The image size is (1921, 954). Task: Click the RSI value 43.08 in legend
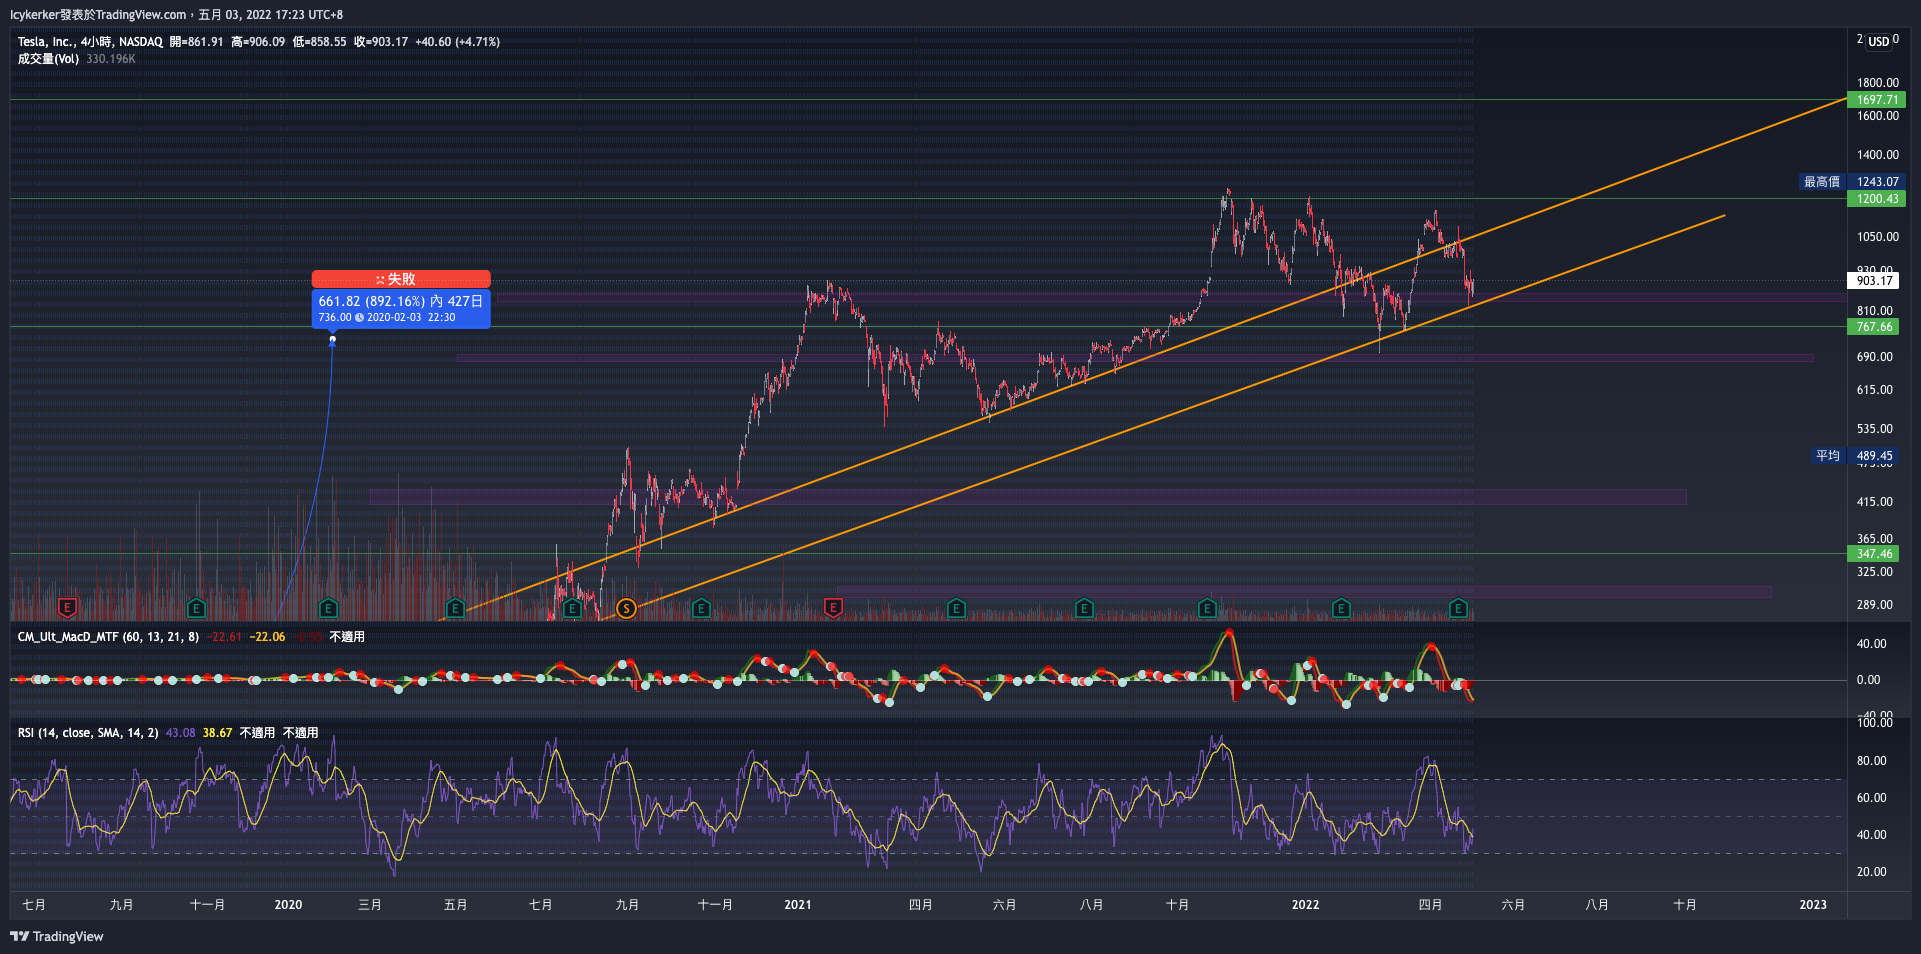tap(181, 733)
